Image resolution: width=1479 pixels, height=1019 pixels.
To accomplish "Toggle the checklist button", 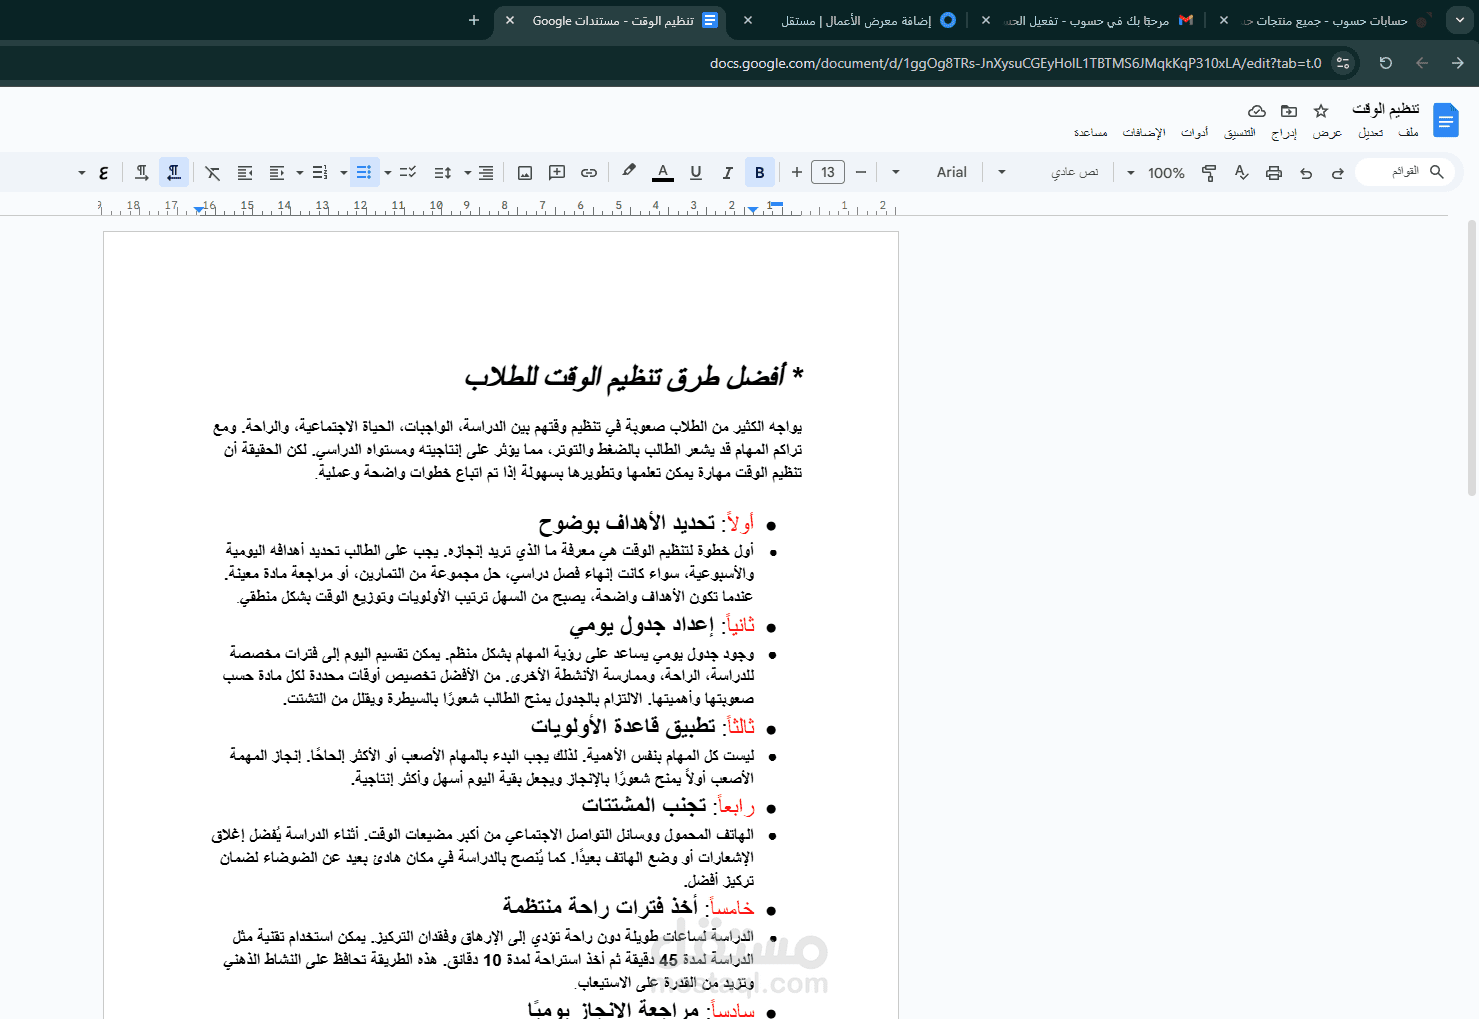I will point(408,173).
